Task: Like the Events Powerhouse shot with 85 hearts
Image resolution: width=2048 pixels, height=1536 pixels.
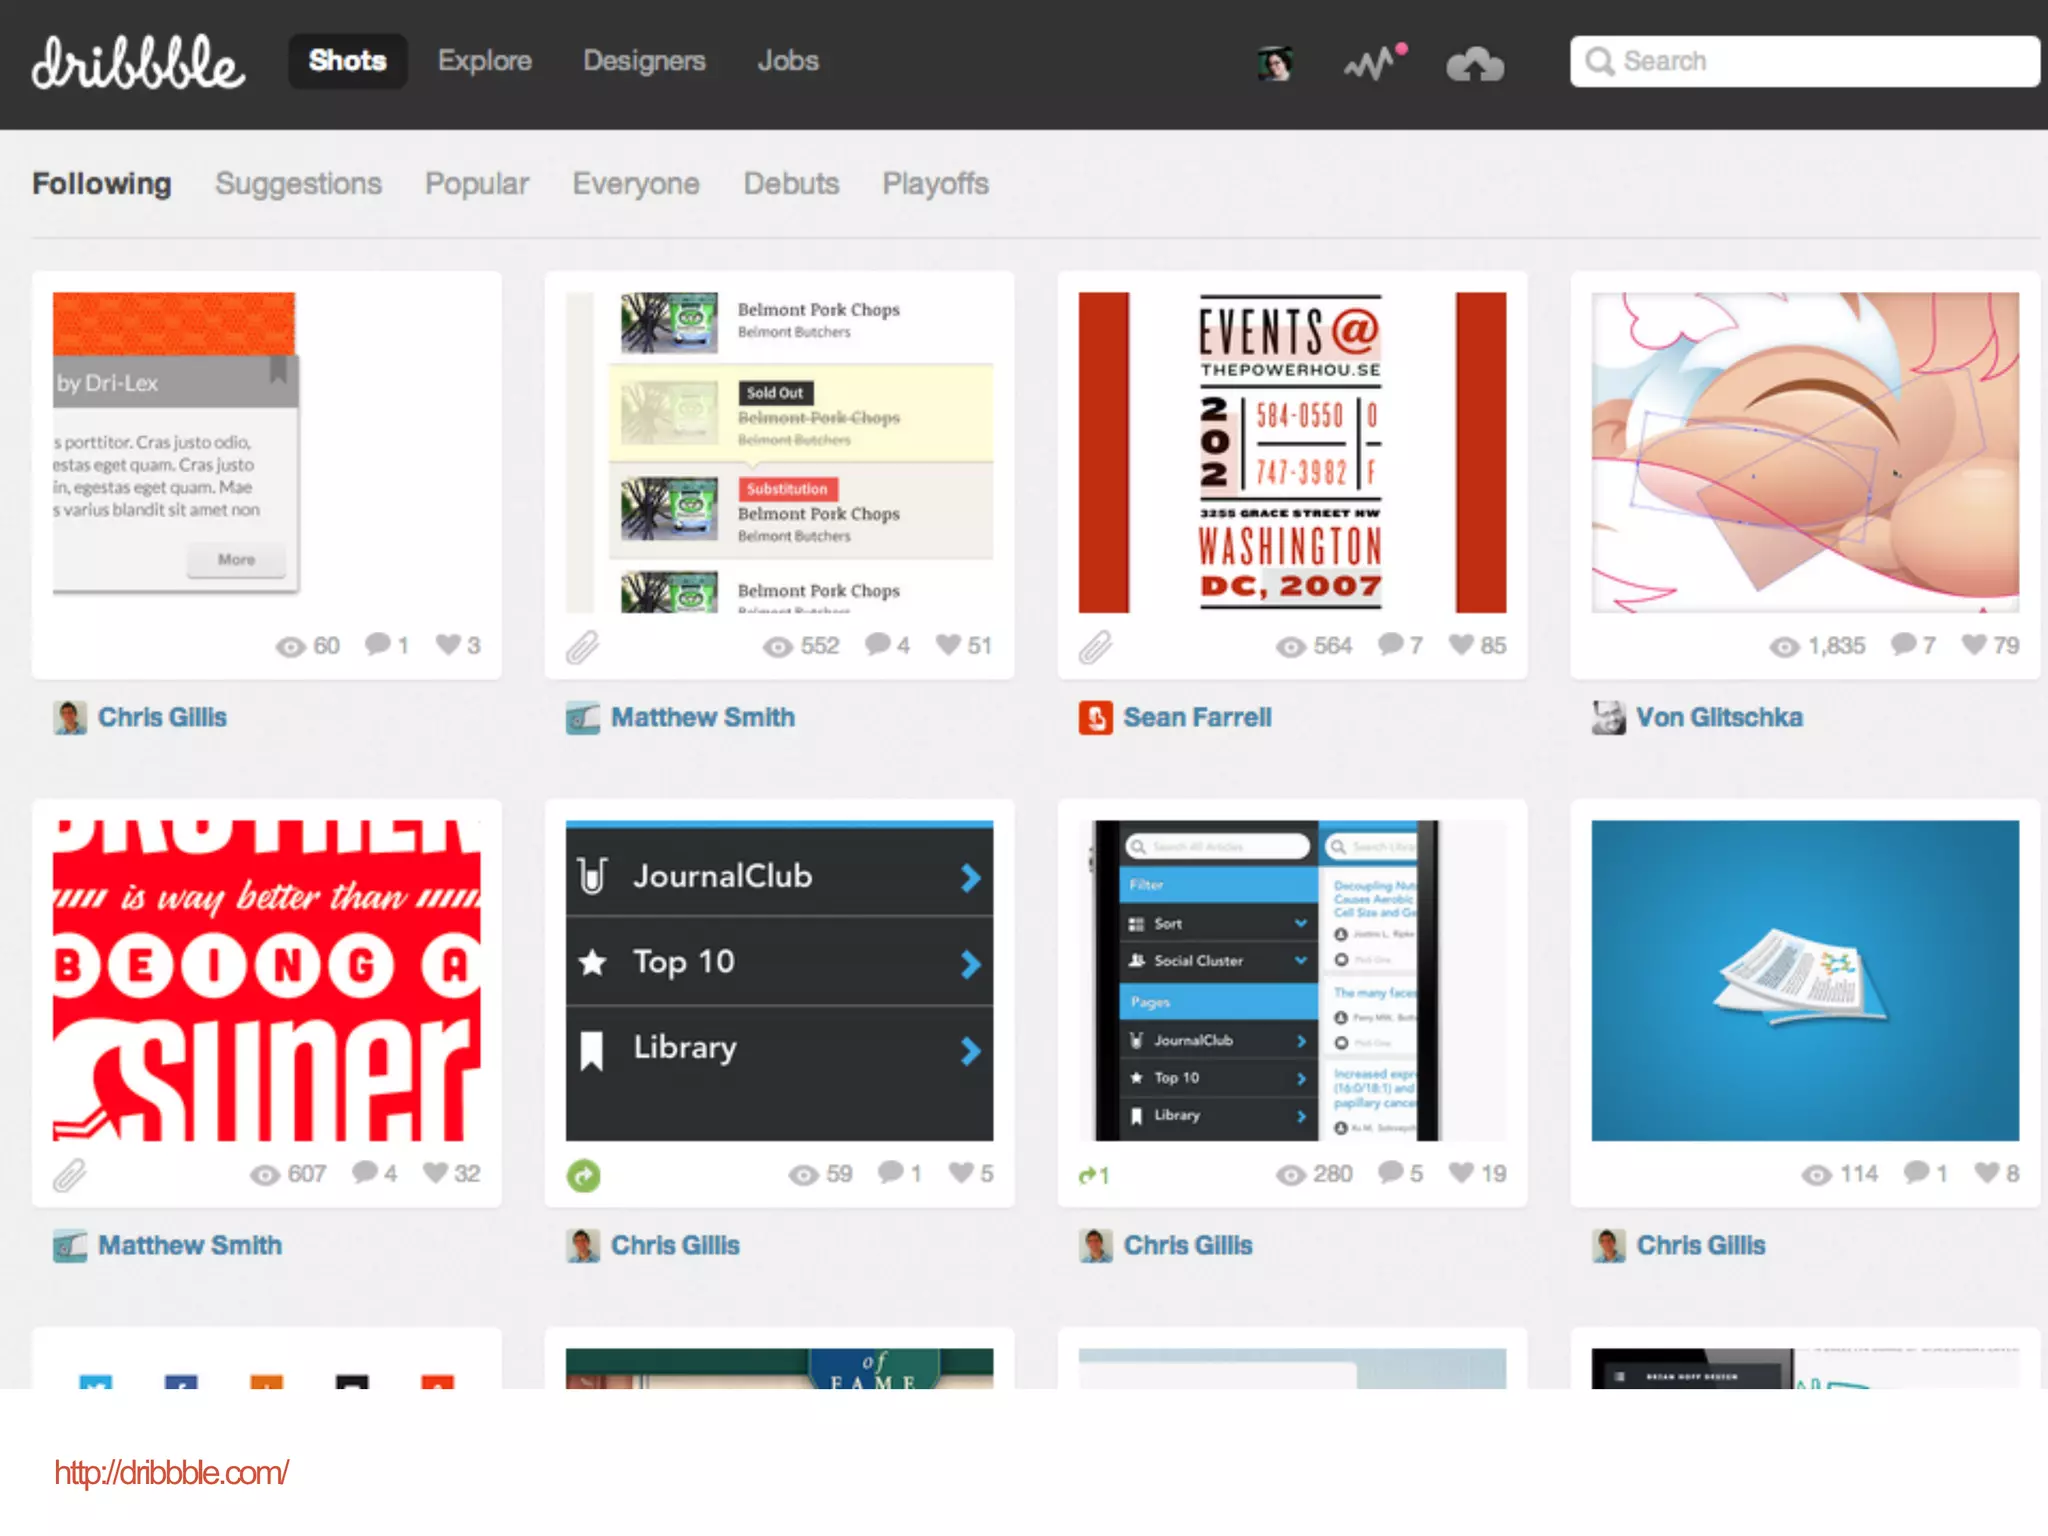Action: tap(1461, 645)
